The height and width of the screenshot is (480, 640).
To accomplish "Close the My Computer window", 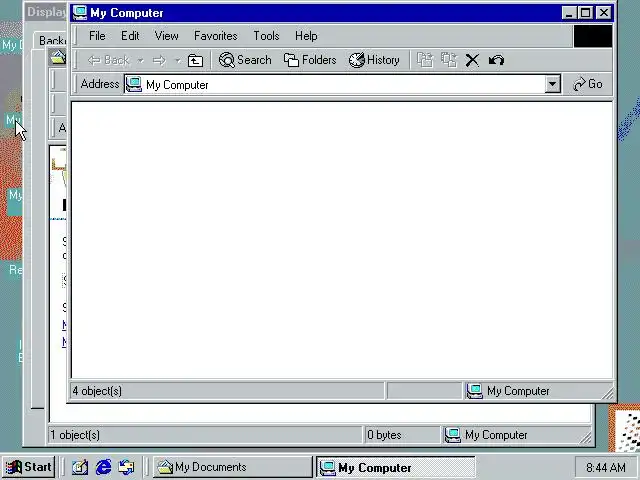I will tap(604, 13).
